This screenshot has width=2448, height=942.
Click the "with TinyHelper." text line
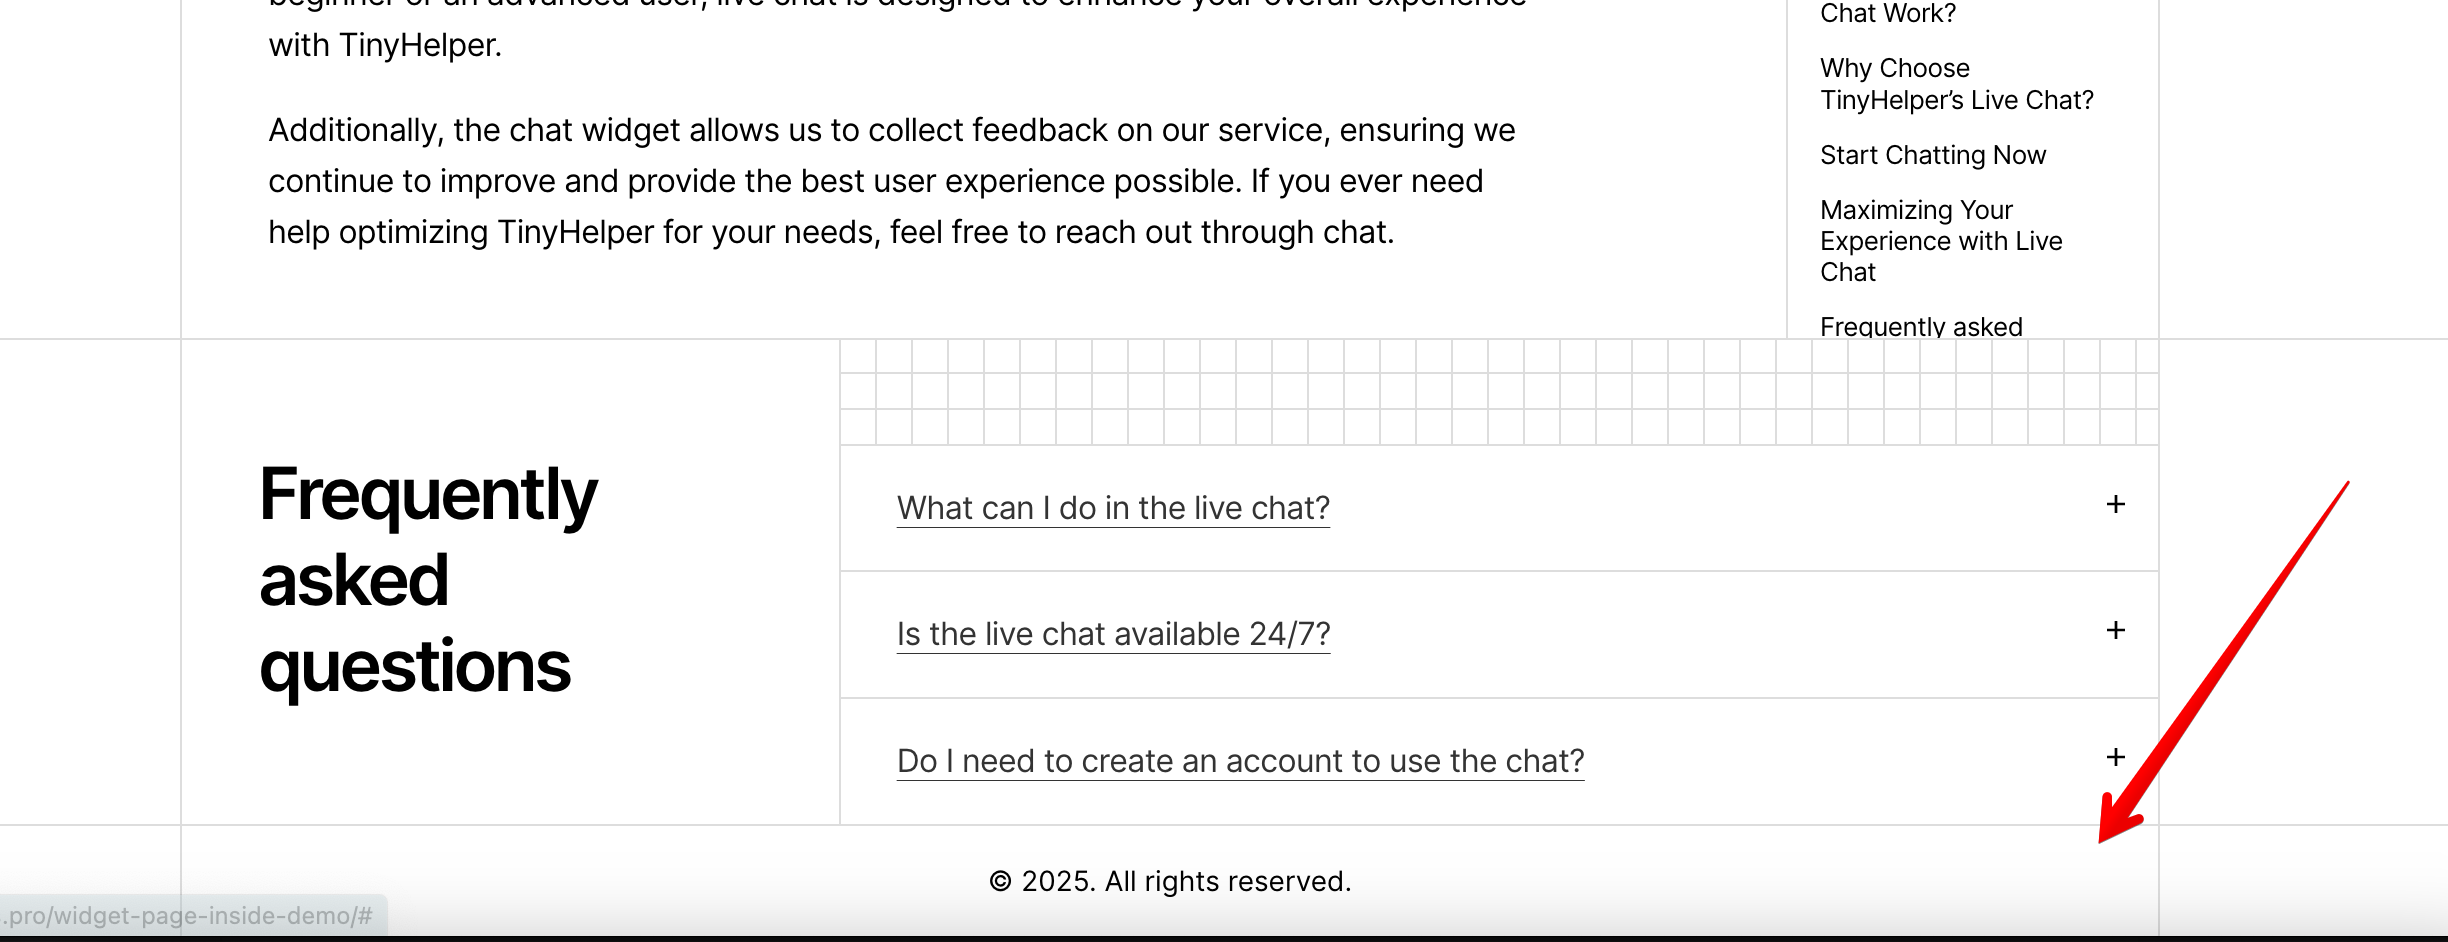tap(385, 45)
